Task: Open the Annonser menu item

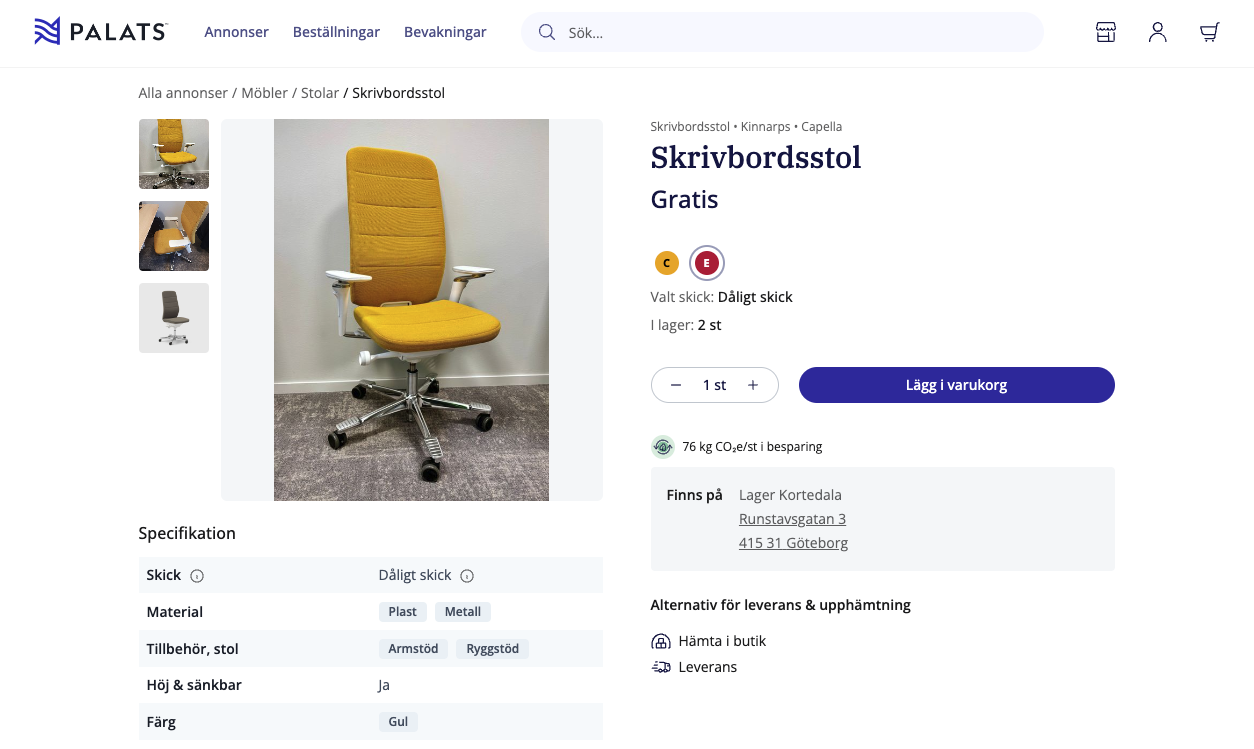Action: pos(236,32)
